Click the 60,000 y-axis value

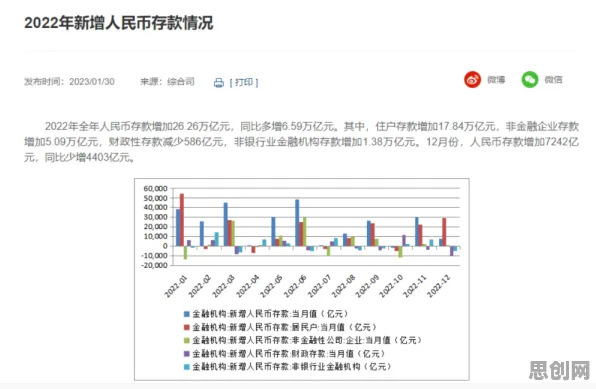(x=155, y=189)
